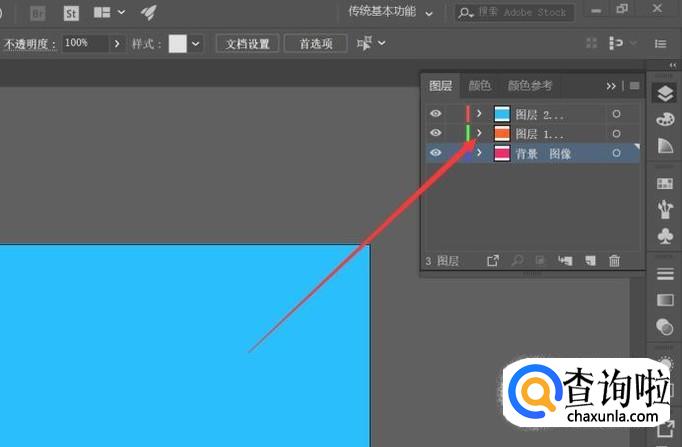Expand the opacity slider arrow
The width and height of the screenshot is (682, 447).
pyautogui.click(x=117, y=43)
